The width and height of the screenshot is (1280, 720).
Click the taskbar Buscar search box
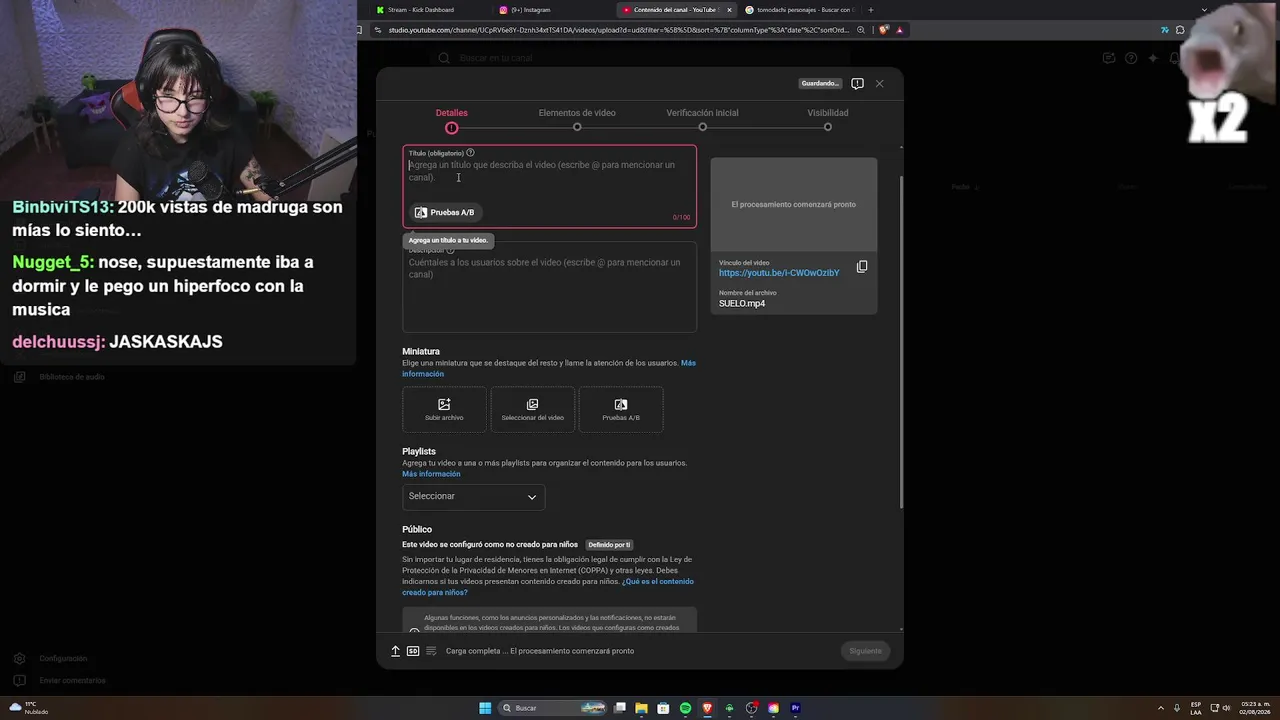(554, 708)
